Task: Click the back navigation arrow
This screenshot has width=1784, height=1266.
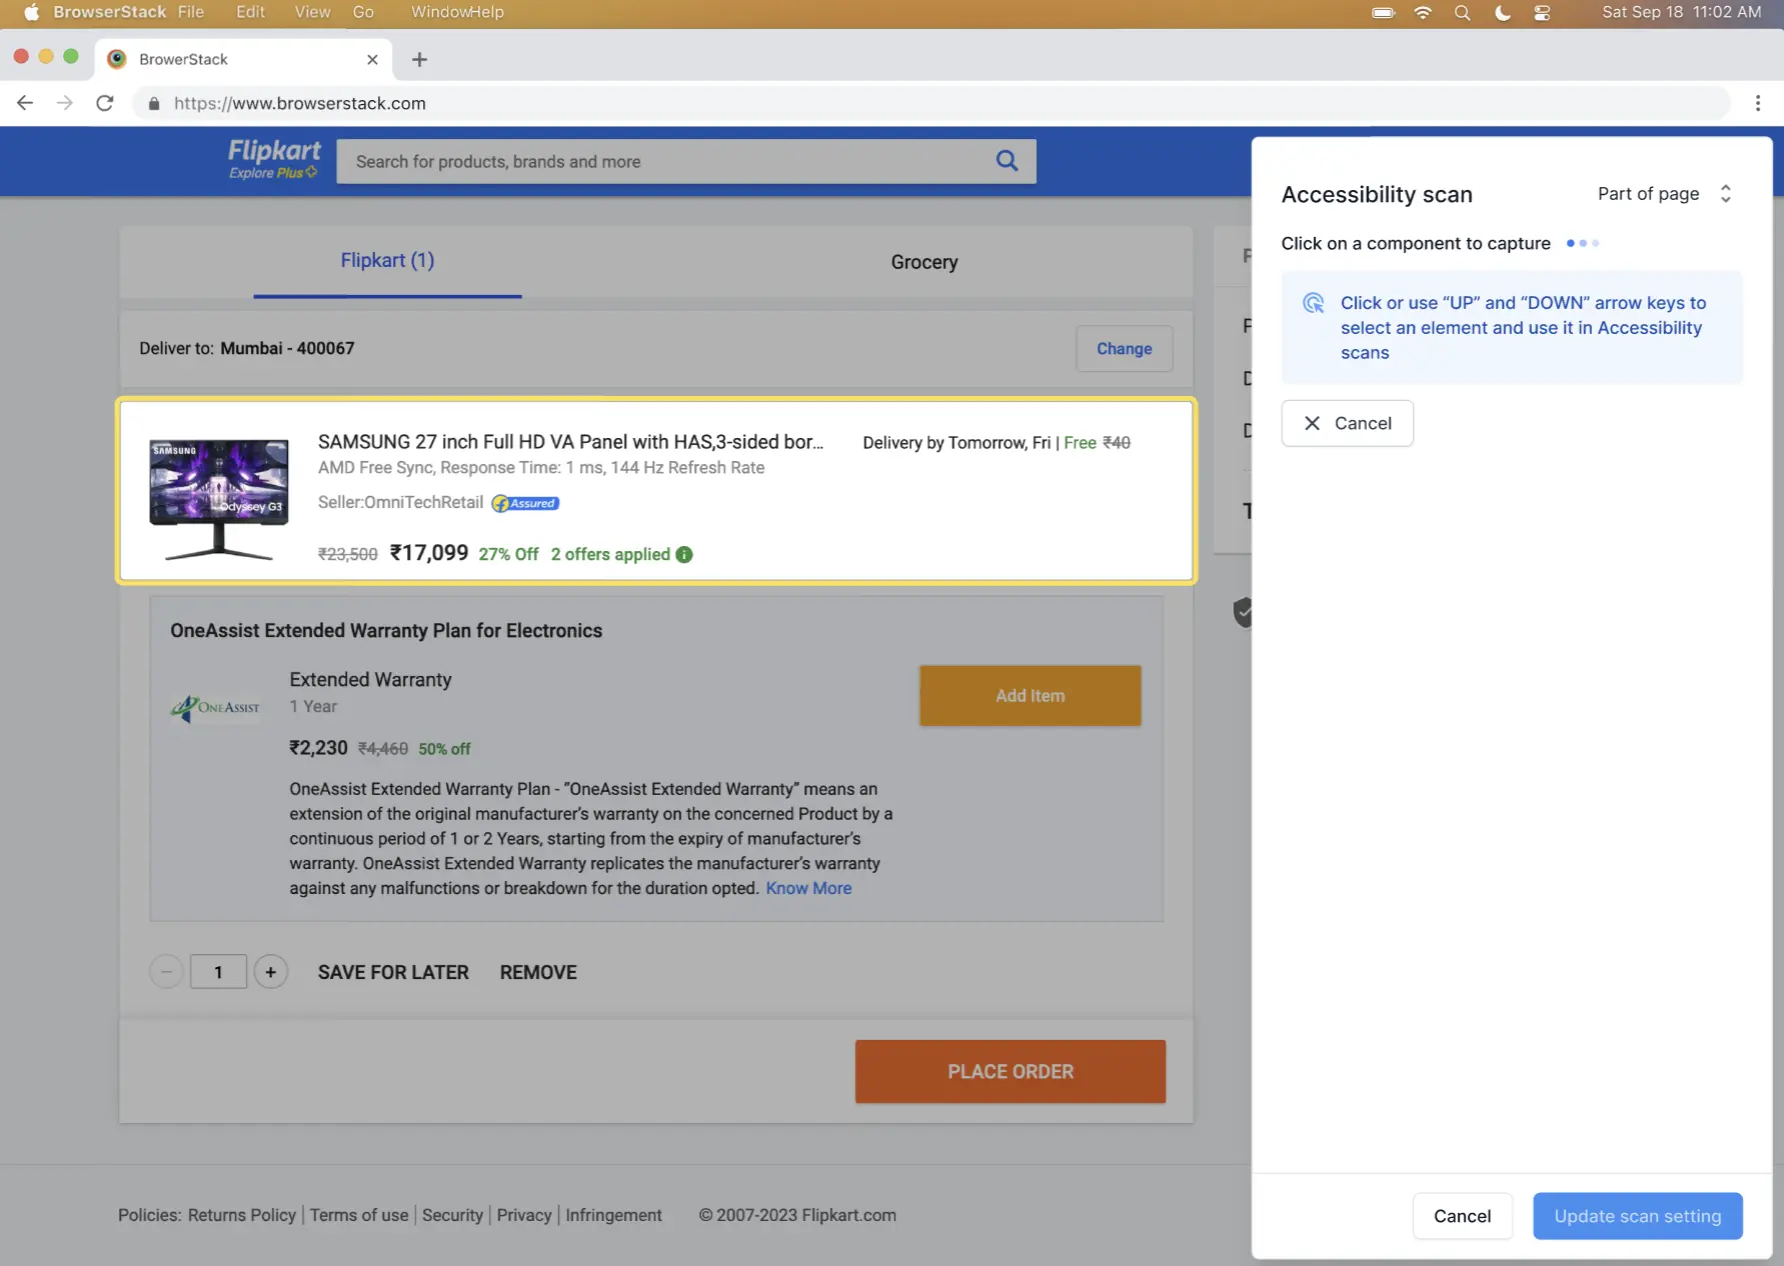Action: coord(24,102)
